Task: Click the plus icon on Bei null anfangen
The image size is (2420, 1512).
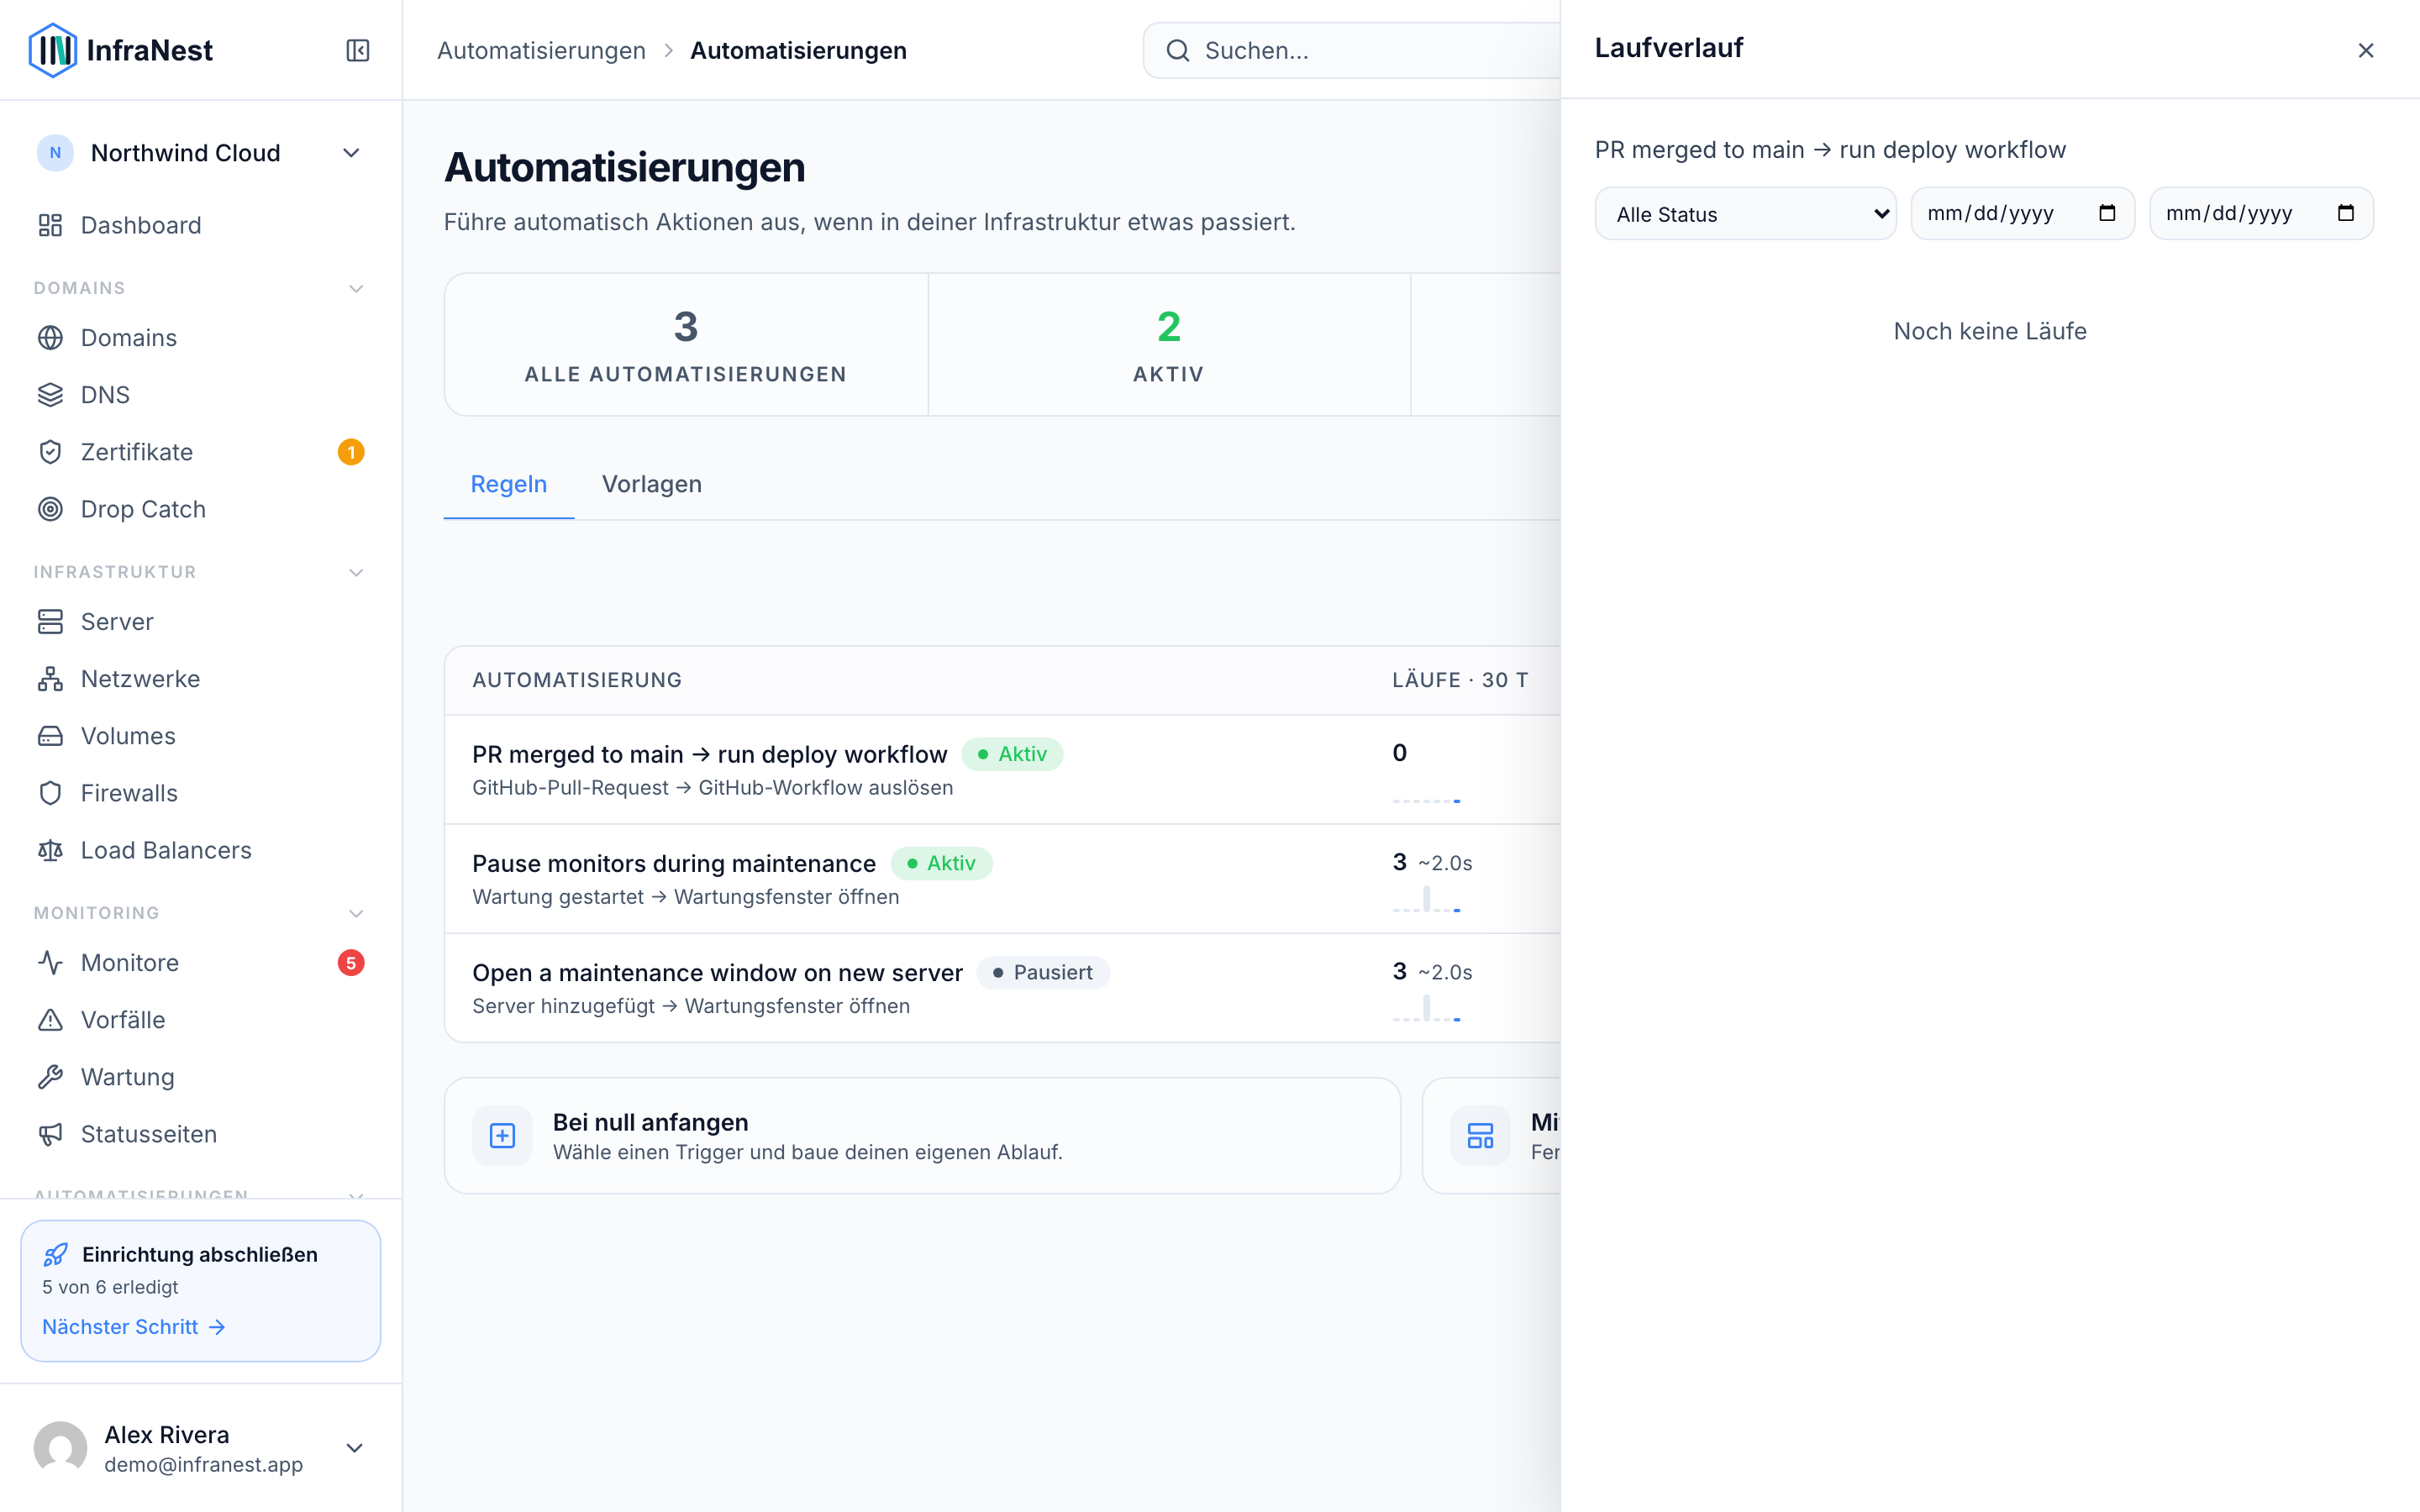Action: (502, 1135)
